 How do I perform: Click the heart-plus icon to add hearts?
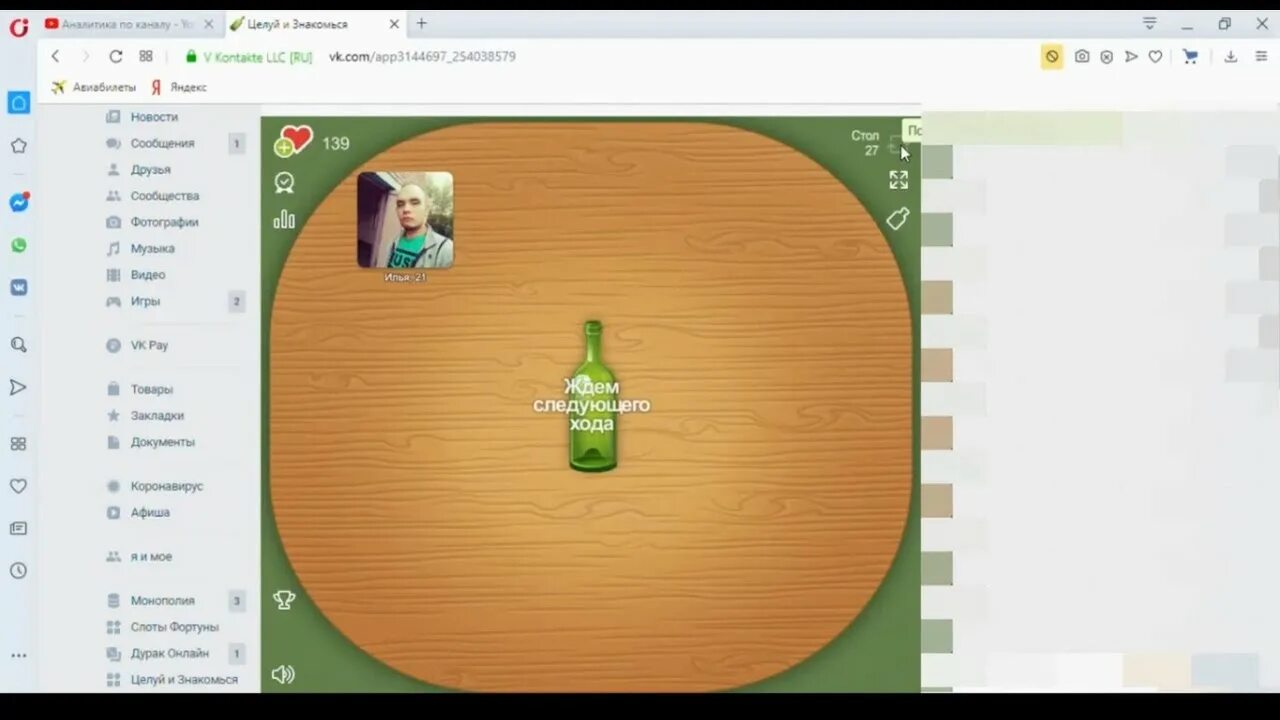click(293, 141)
